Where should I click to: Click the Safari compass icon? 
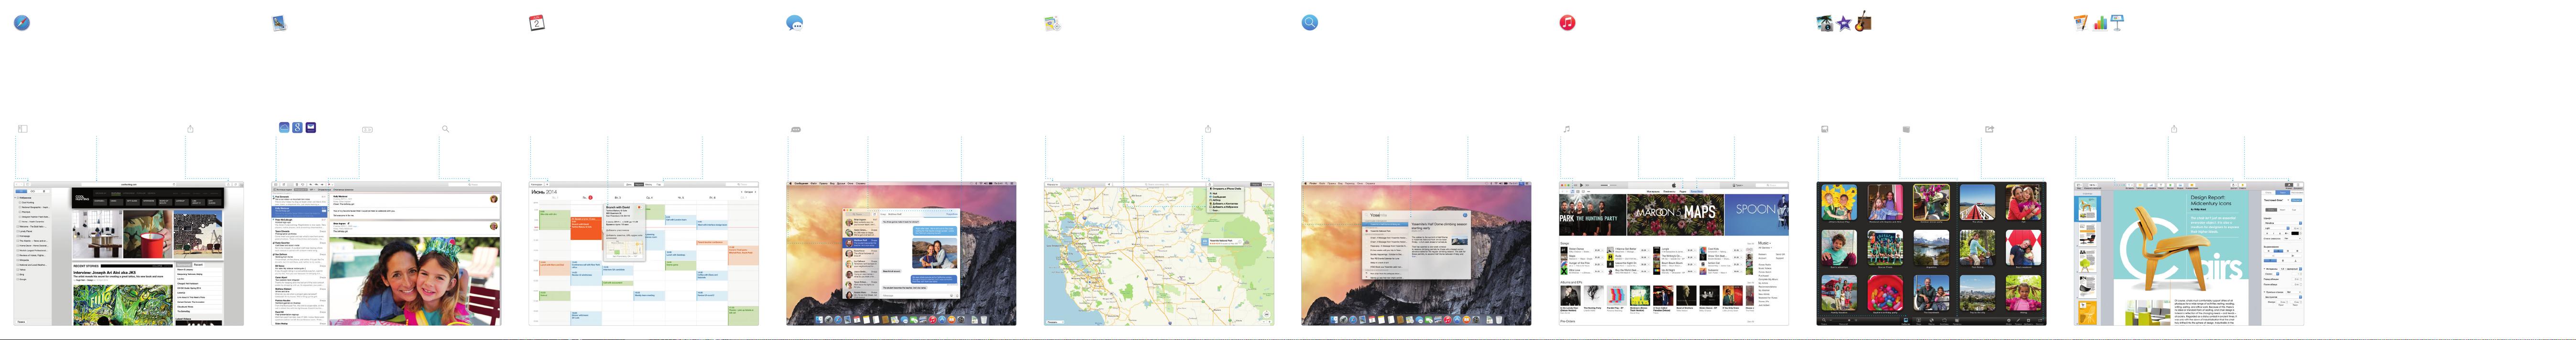(x=22, y=22)
